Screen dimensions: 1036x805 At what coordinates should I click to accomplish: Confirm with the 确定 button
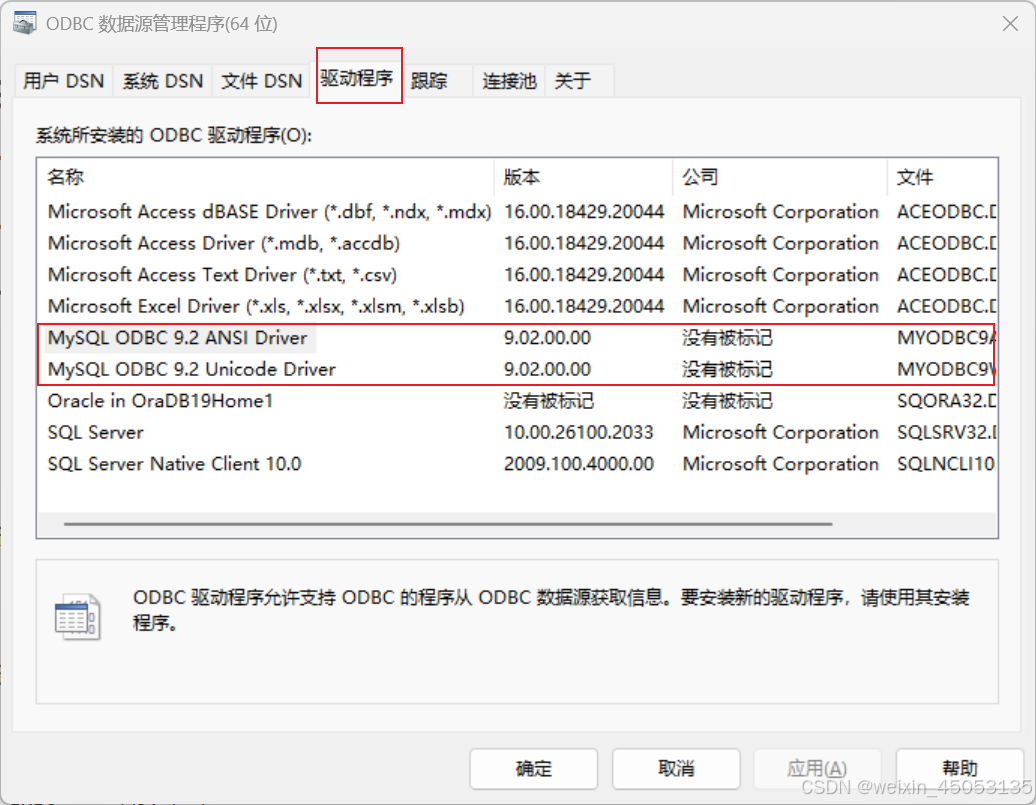coord(534,769)
